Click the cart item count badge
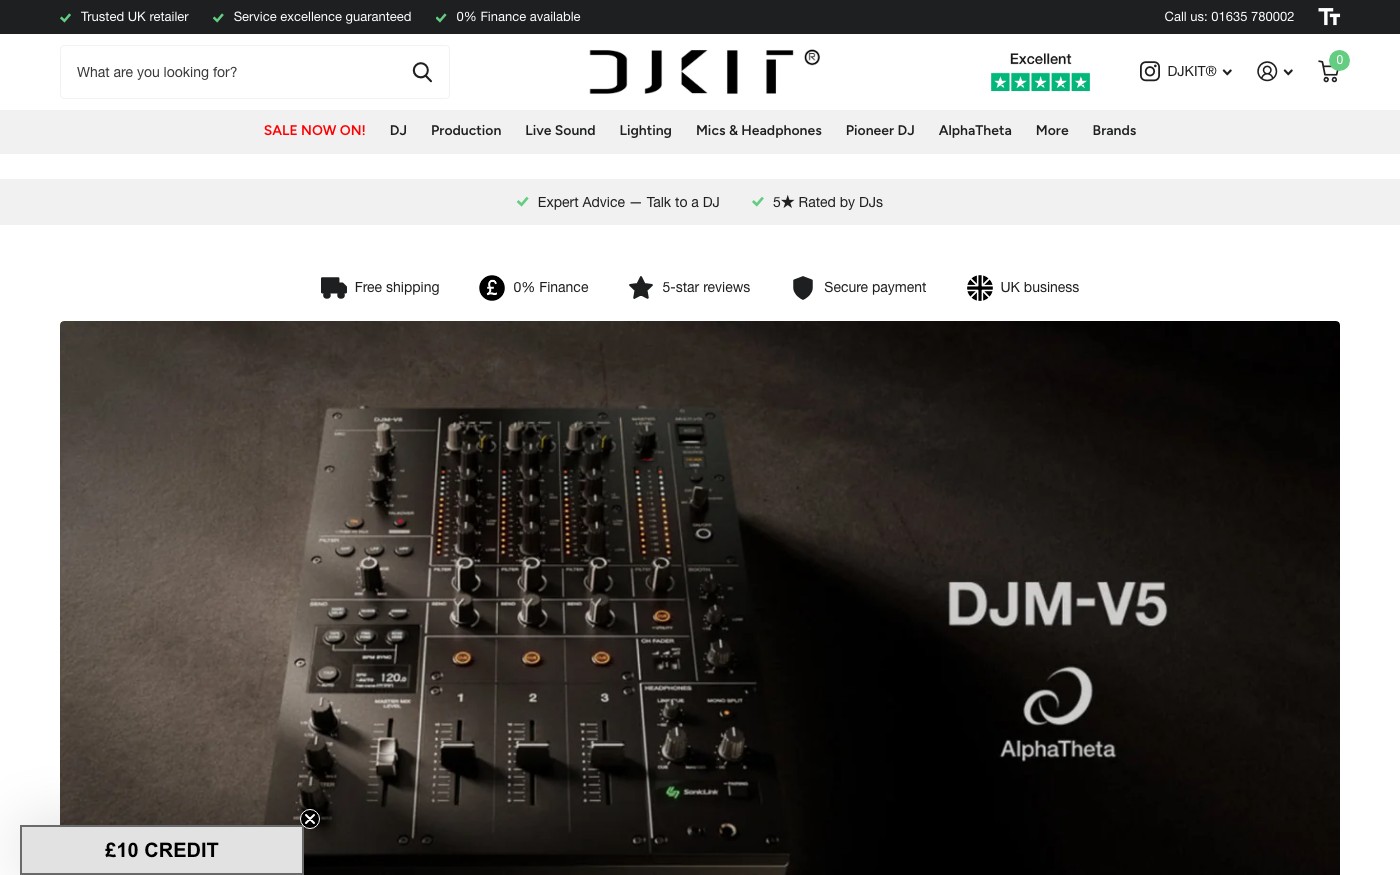This screenshot has width=1400, height=875. click(x=1340, y=60)
